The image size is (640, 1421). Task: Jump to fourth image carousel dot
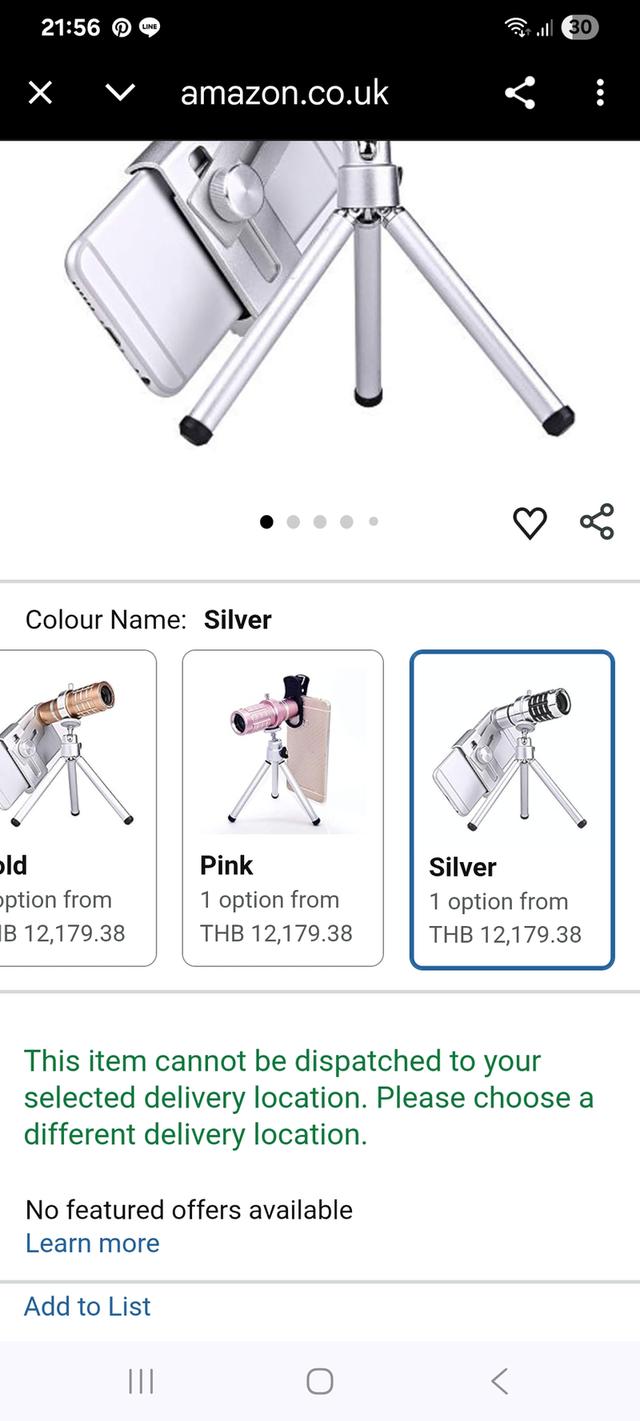pyautogui.click(x=346, y=521)
